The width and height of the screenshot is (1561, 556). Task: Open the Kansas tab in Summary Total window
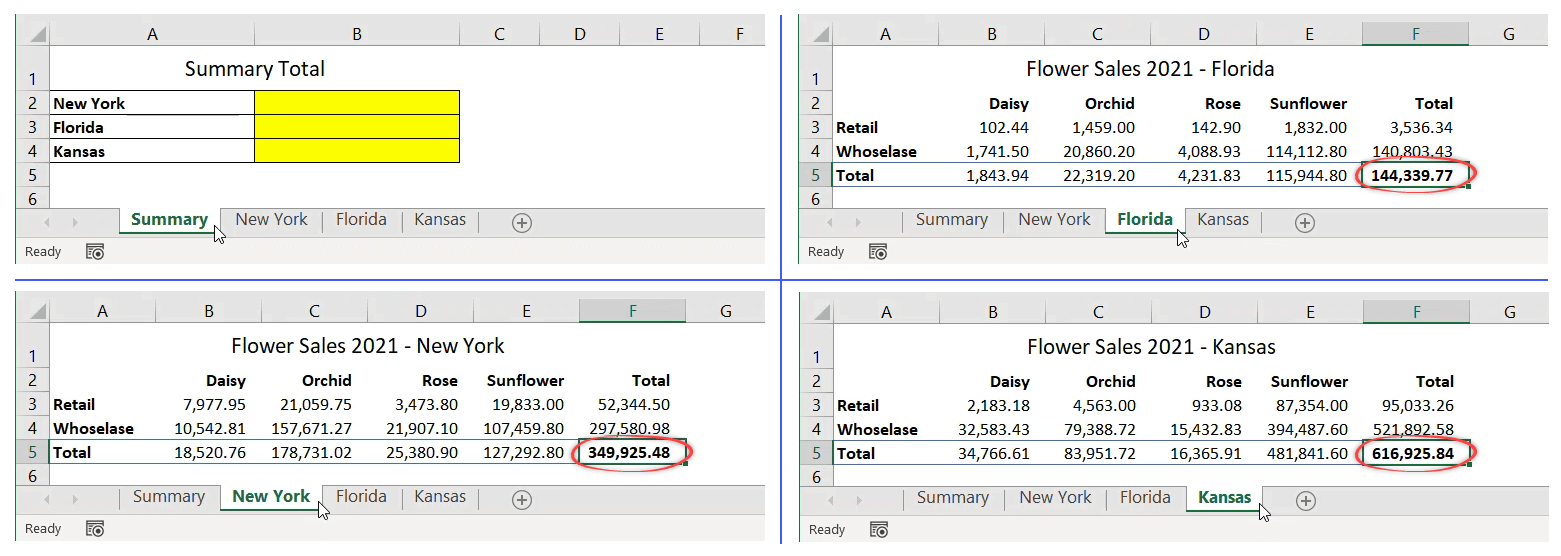point(440,220)
